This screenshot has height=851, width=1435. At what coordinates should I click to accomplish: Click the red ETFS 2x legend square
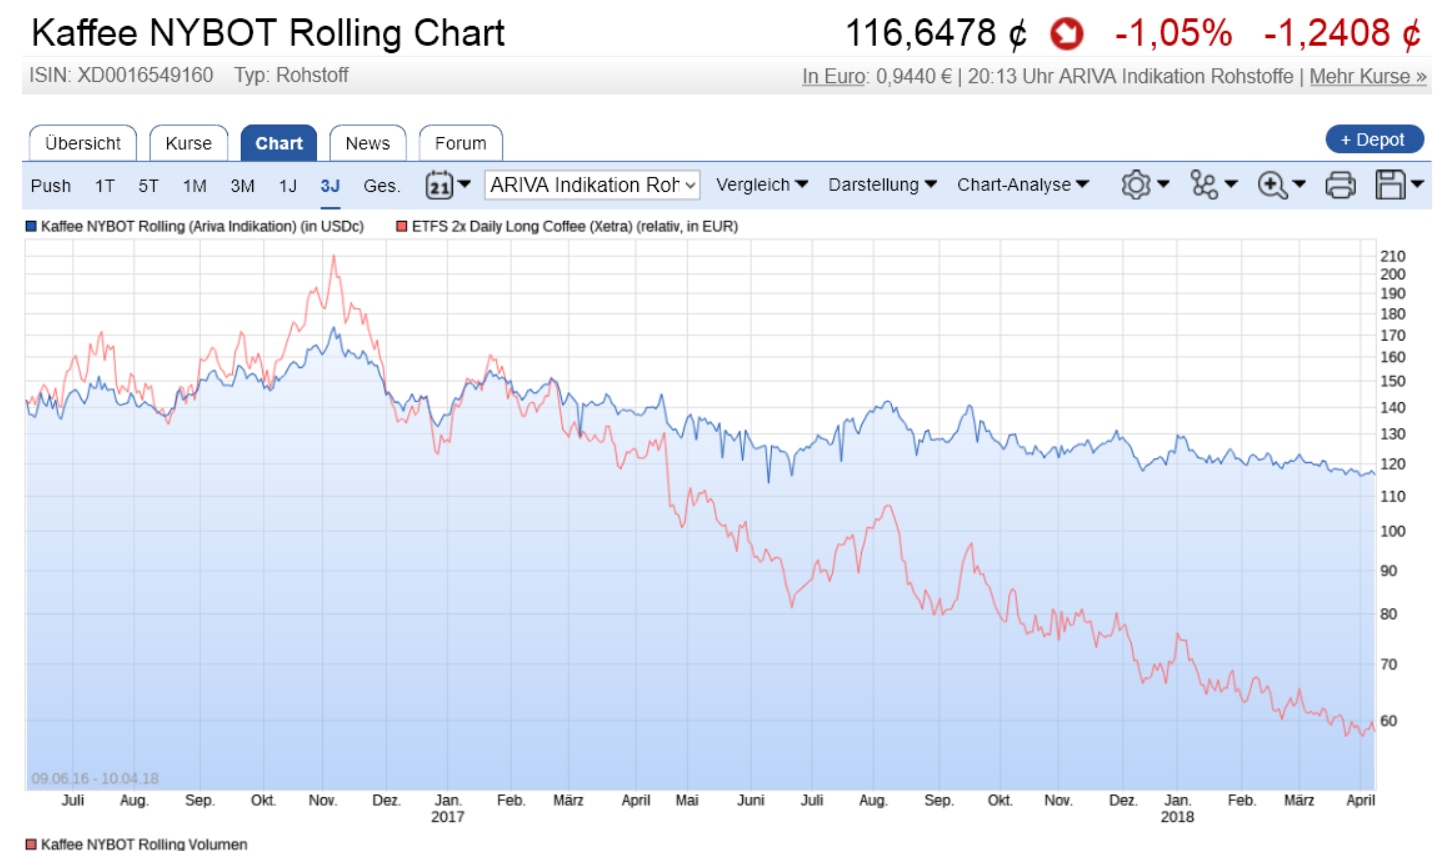402,227
